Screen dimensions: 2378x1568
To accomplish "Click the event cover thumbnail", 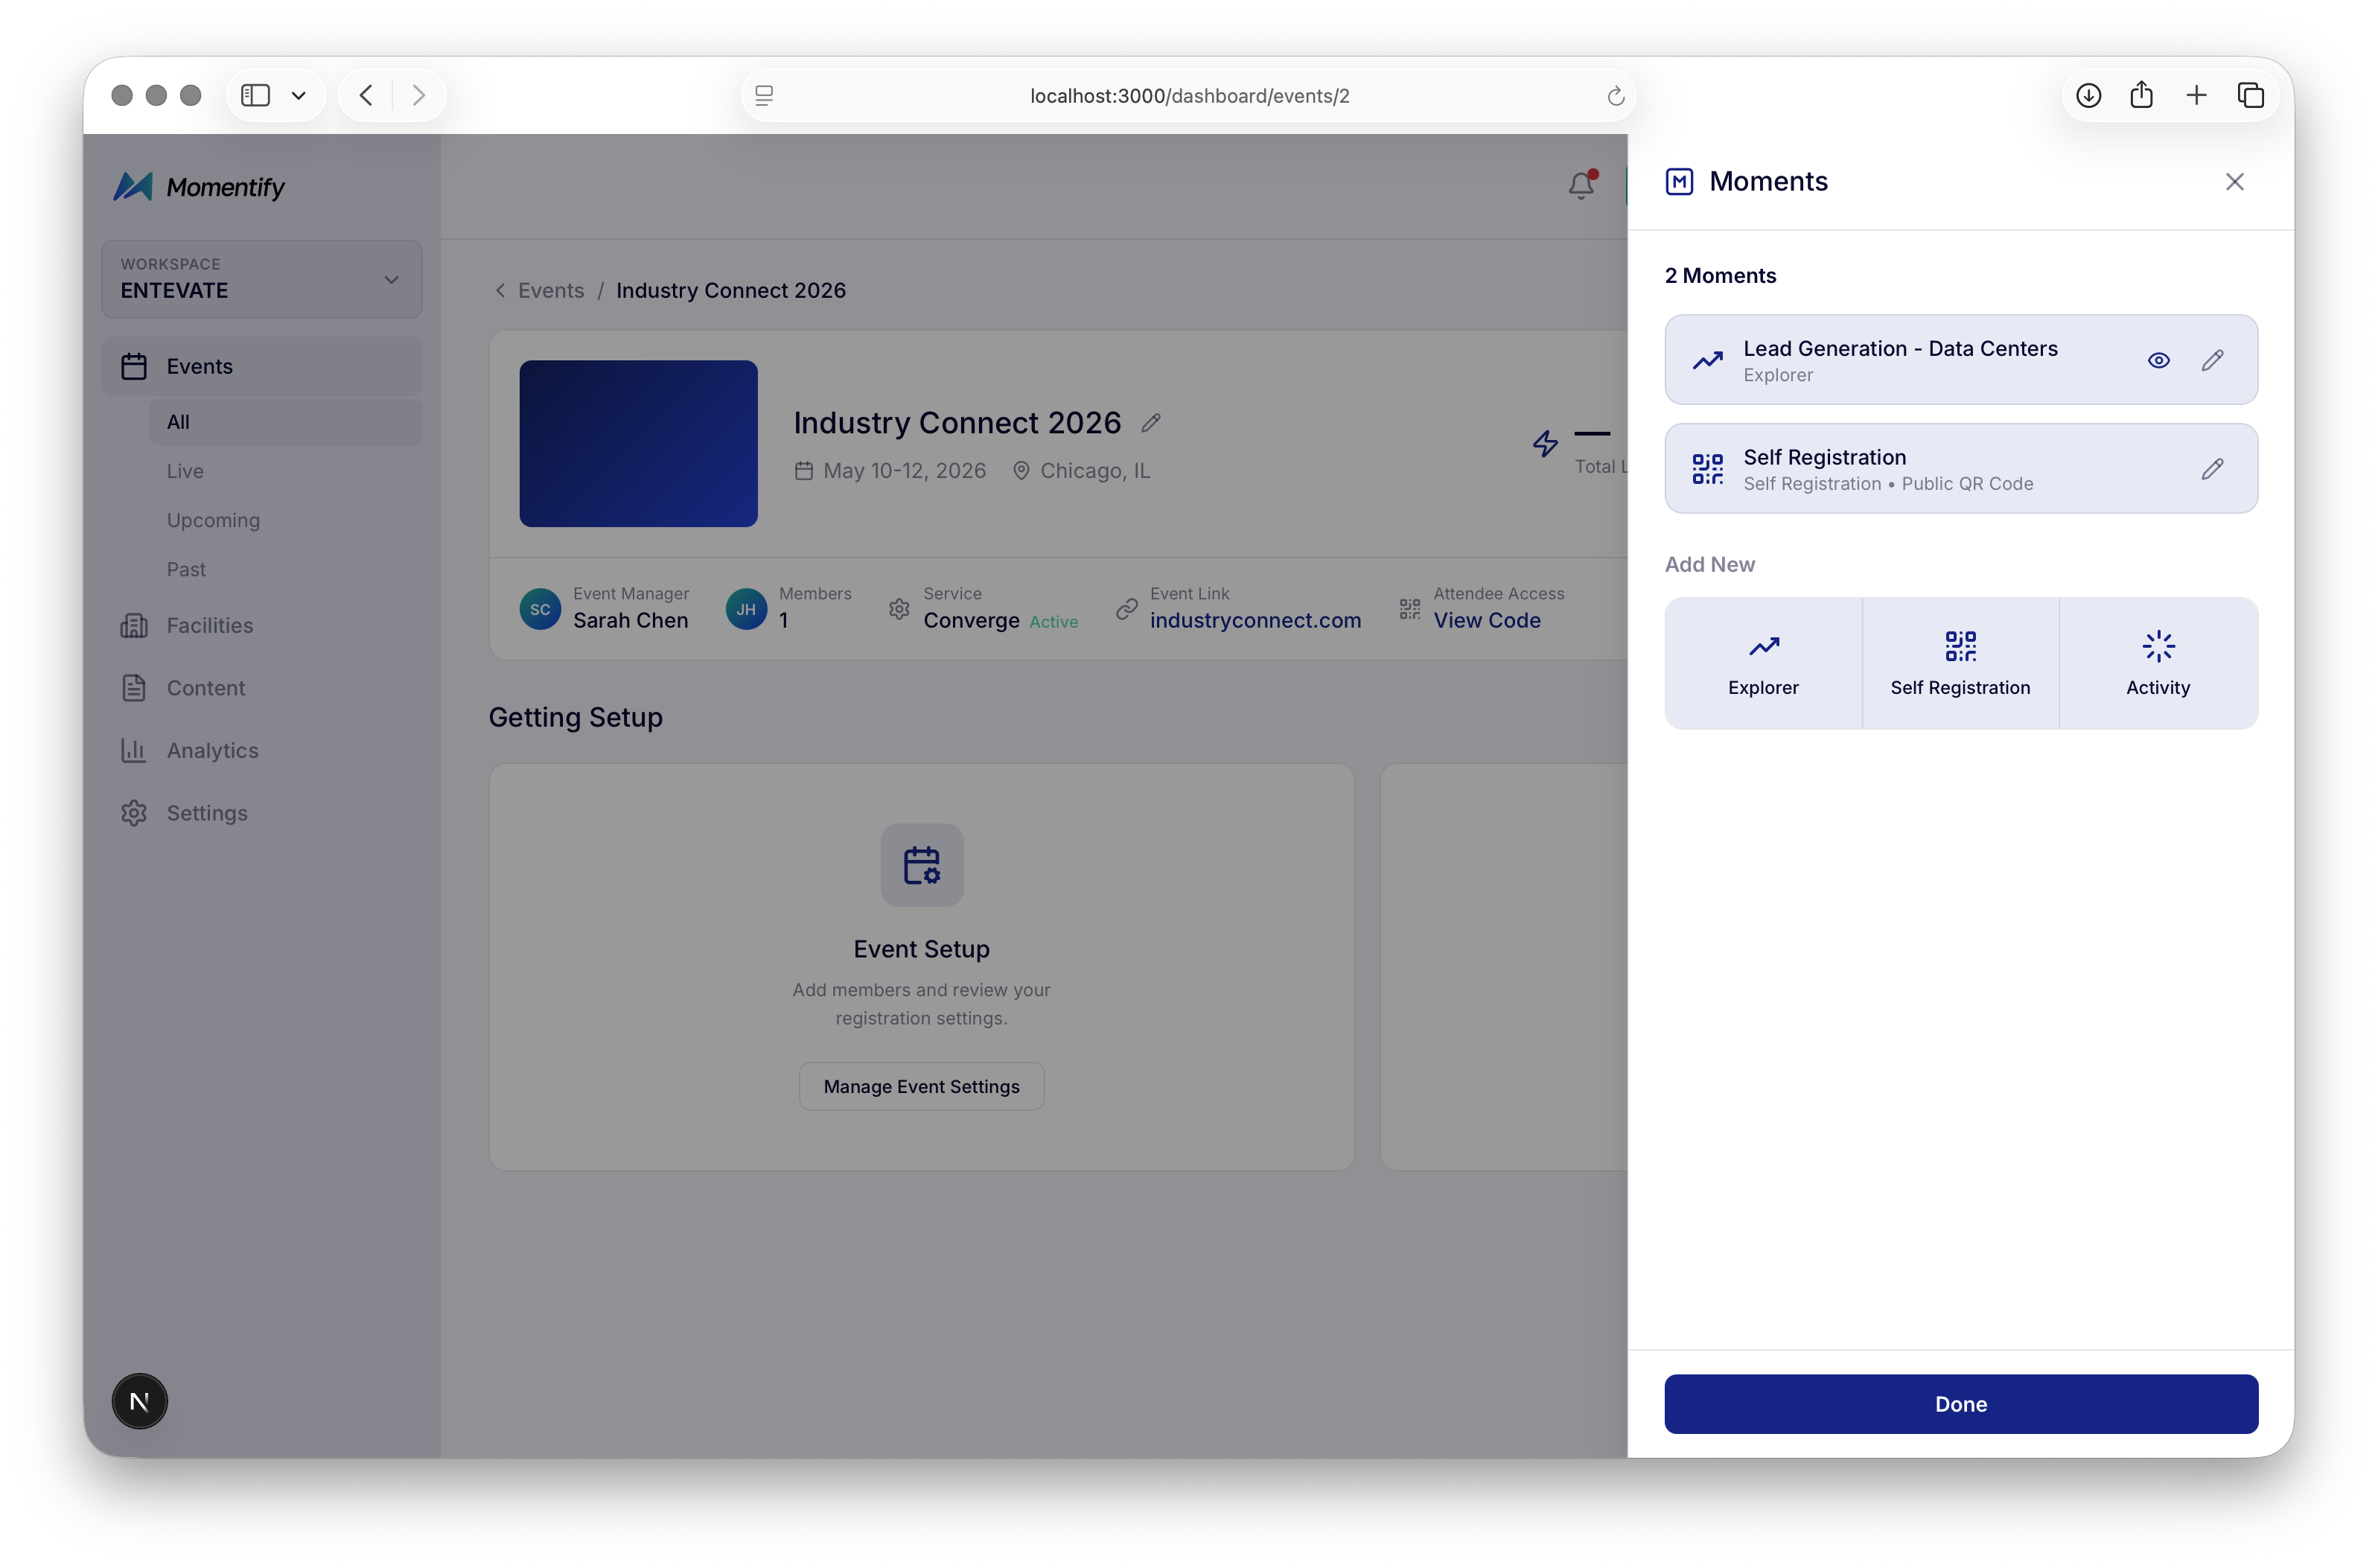I will tap(638, 444).
